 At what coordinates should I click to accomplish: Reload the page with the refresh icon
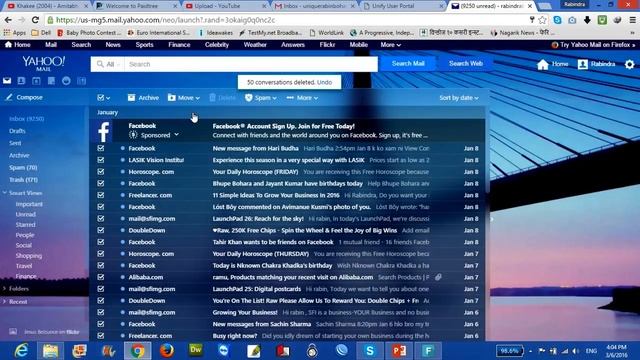(x=35, y=20)
